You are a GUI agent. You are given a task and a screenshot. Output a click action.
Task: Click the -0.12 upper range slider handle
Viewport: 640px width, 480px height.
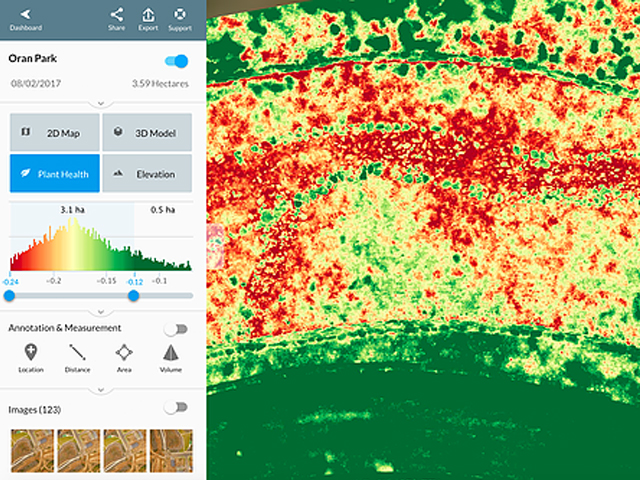pos(133,295)
